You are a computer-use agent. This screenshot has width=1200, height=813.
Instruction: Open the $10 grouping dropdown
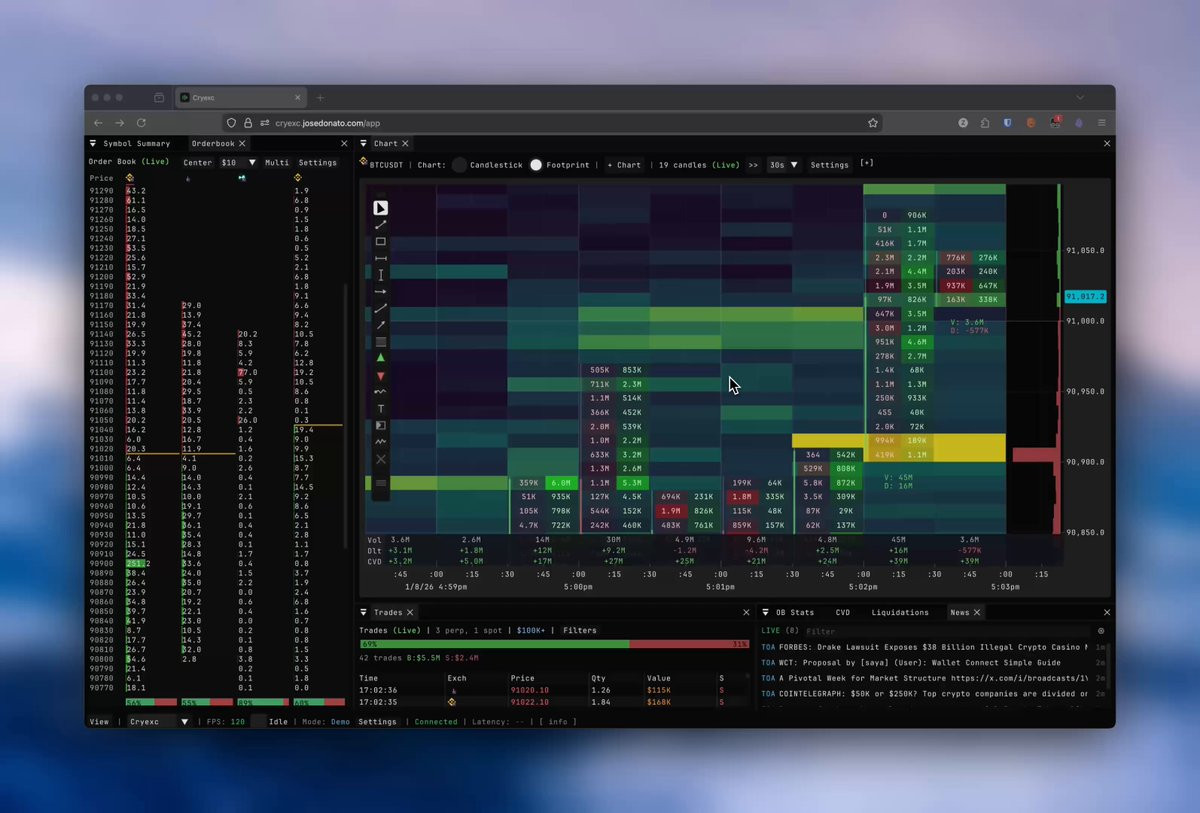pos(239,162)
